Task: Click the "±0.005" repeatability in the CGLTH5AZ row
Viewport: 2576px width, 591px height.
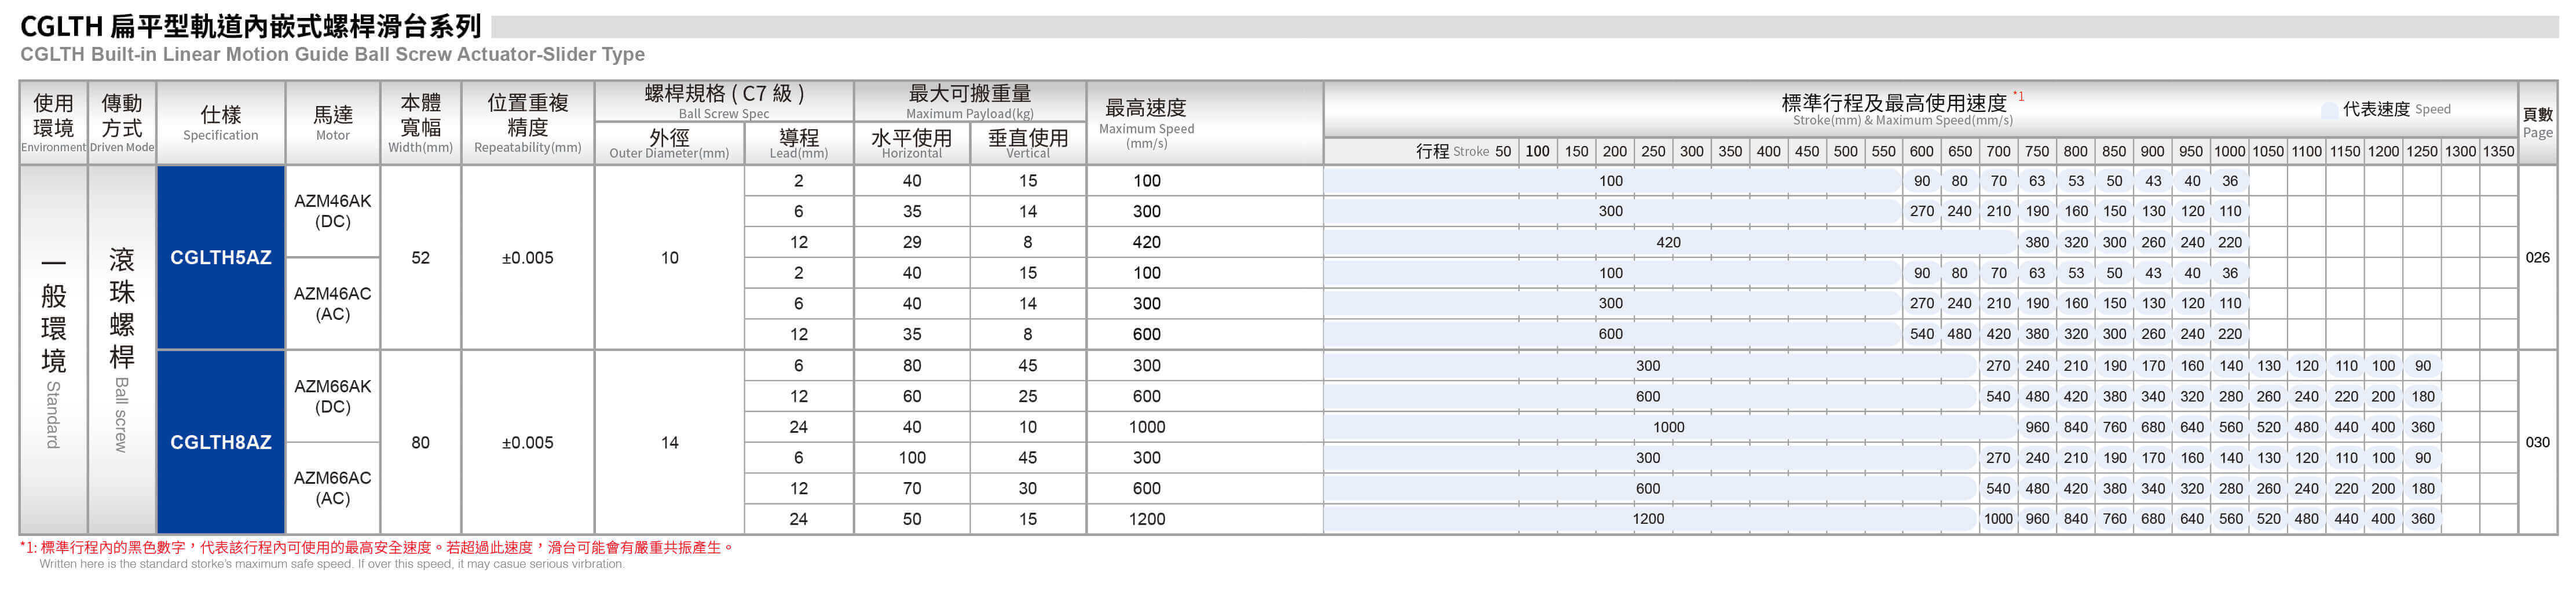Action: [528, 258]
